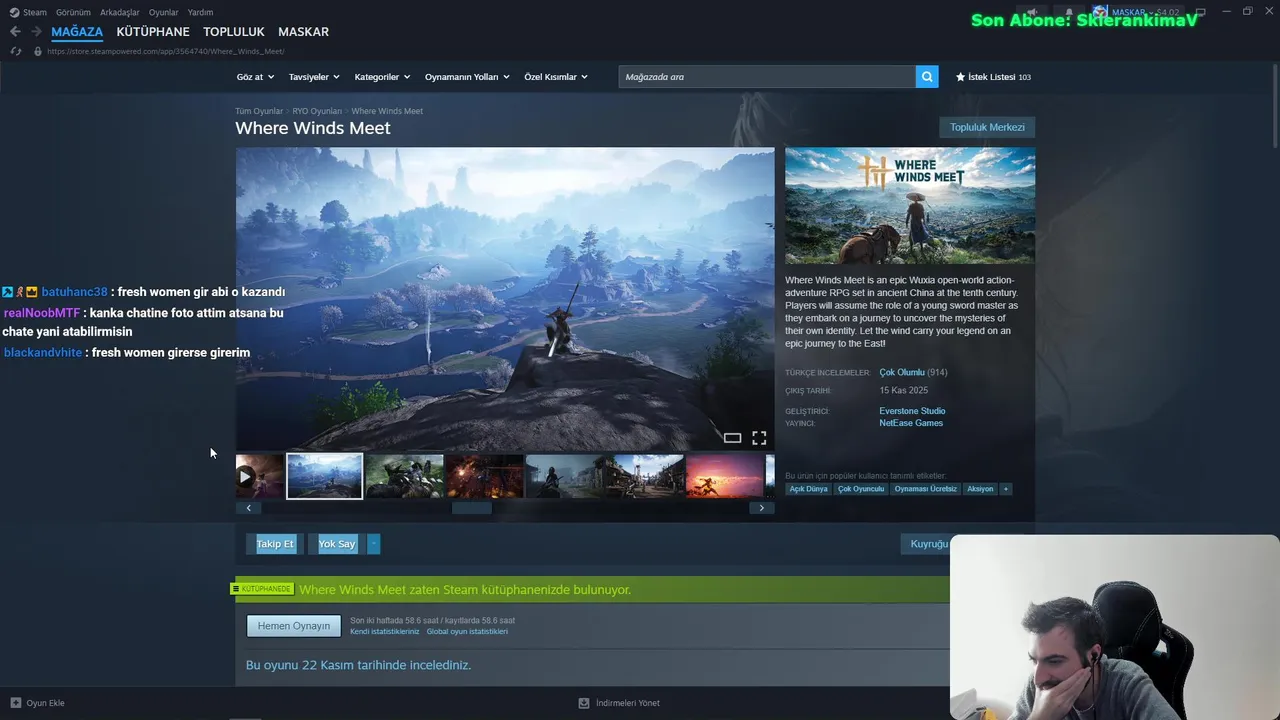
Task: Open fullscreen view of the screenshot
Action: pos(759,438)
